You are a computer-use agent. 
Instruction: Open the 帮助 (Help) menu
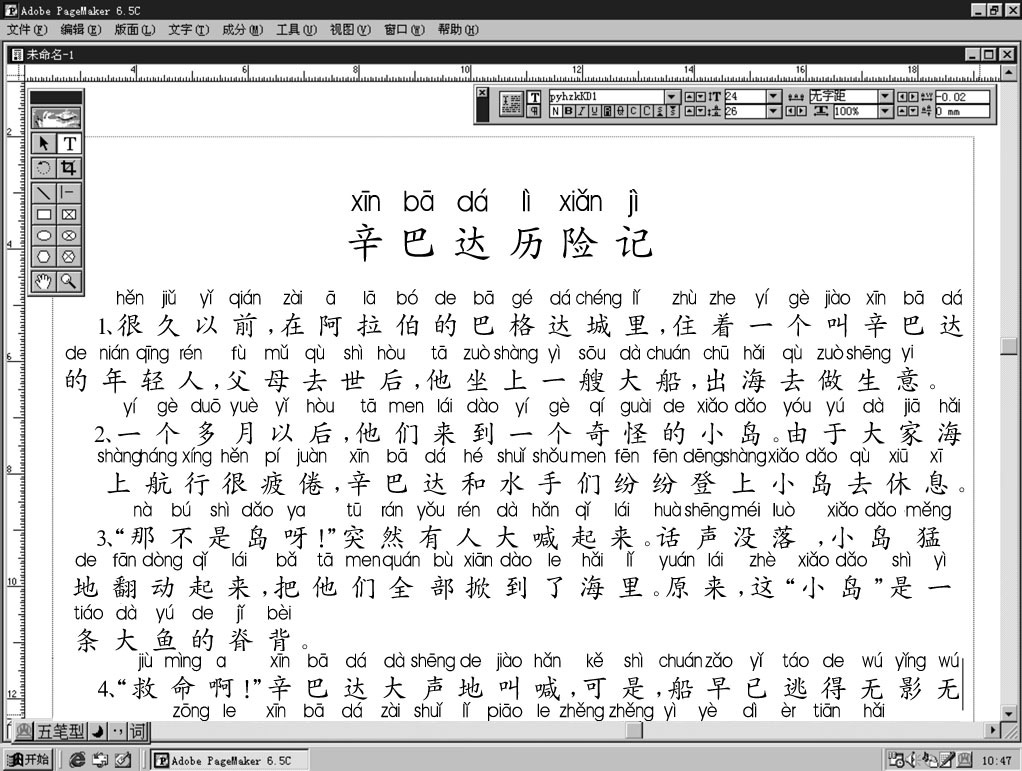(x=458, y=29)
